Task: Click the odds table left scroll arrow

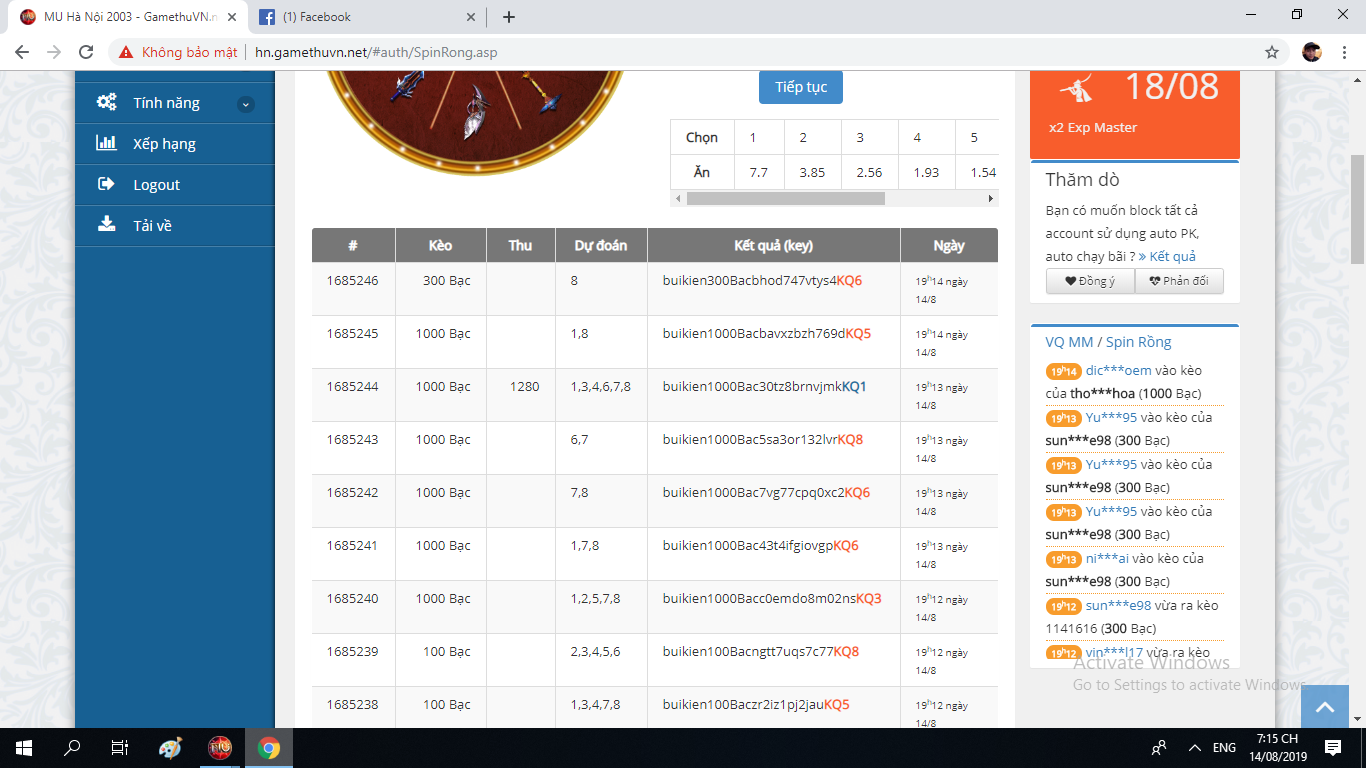Action: point(677,199)
